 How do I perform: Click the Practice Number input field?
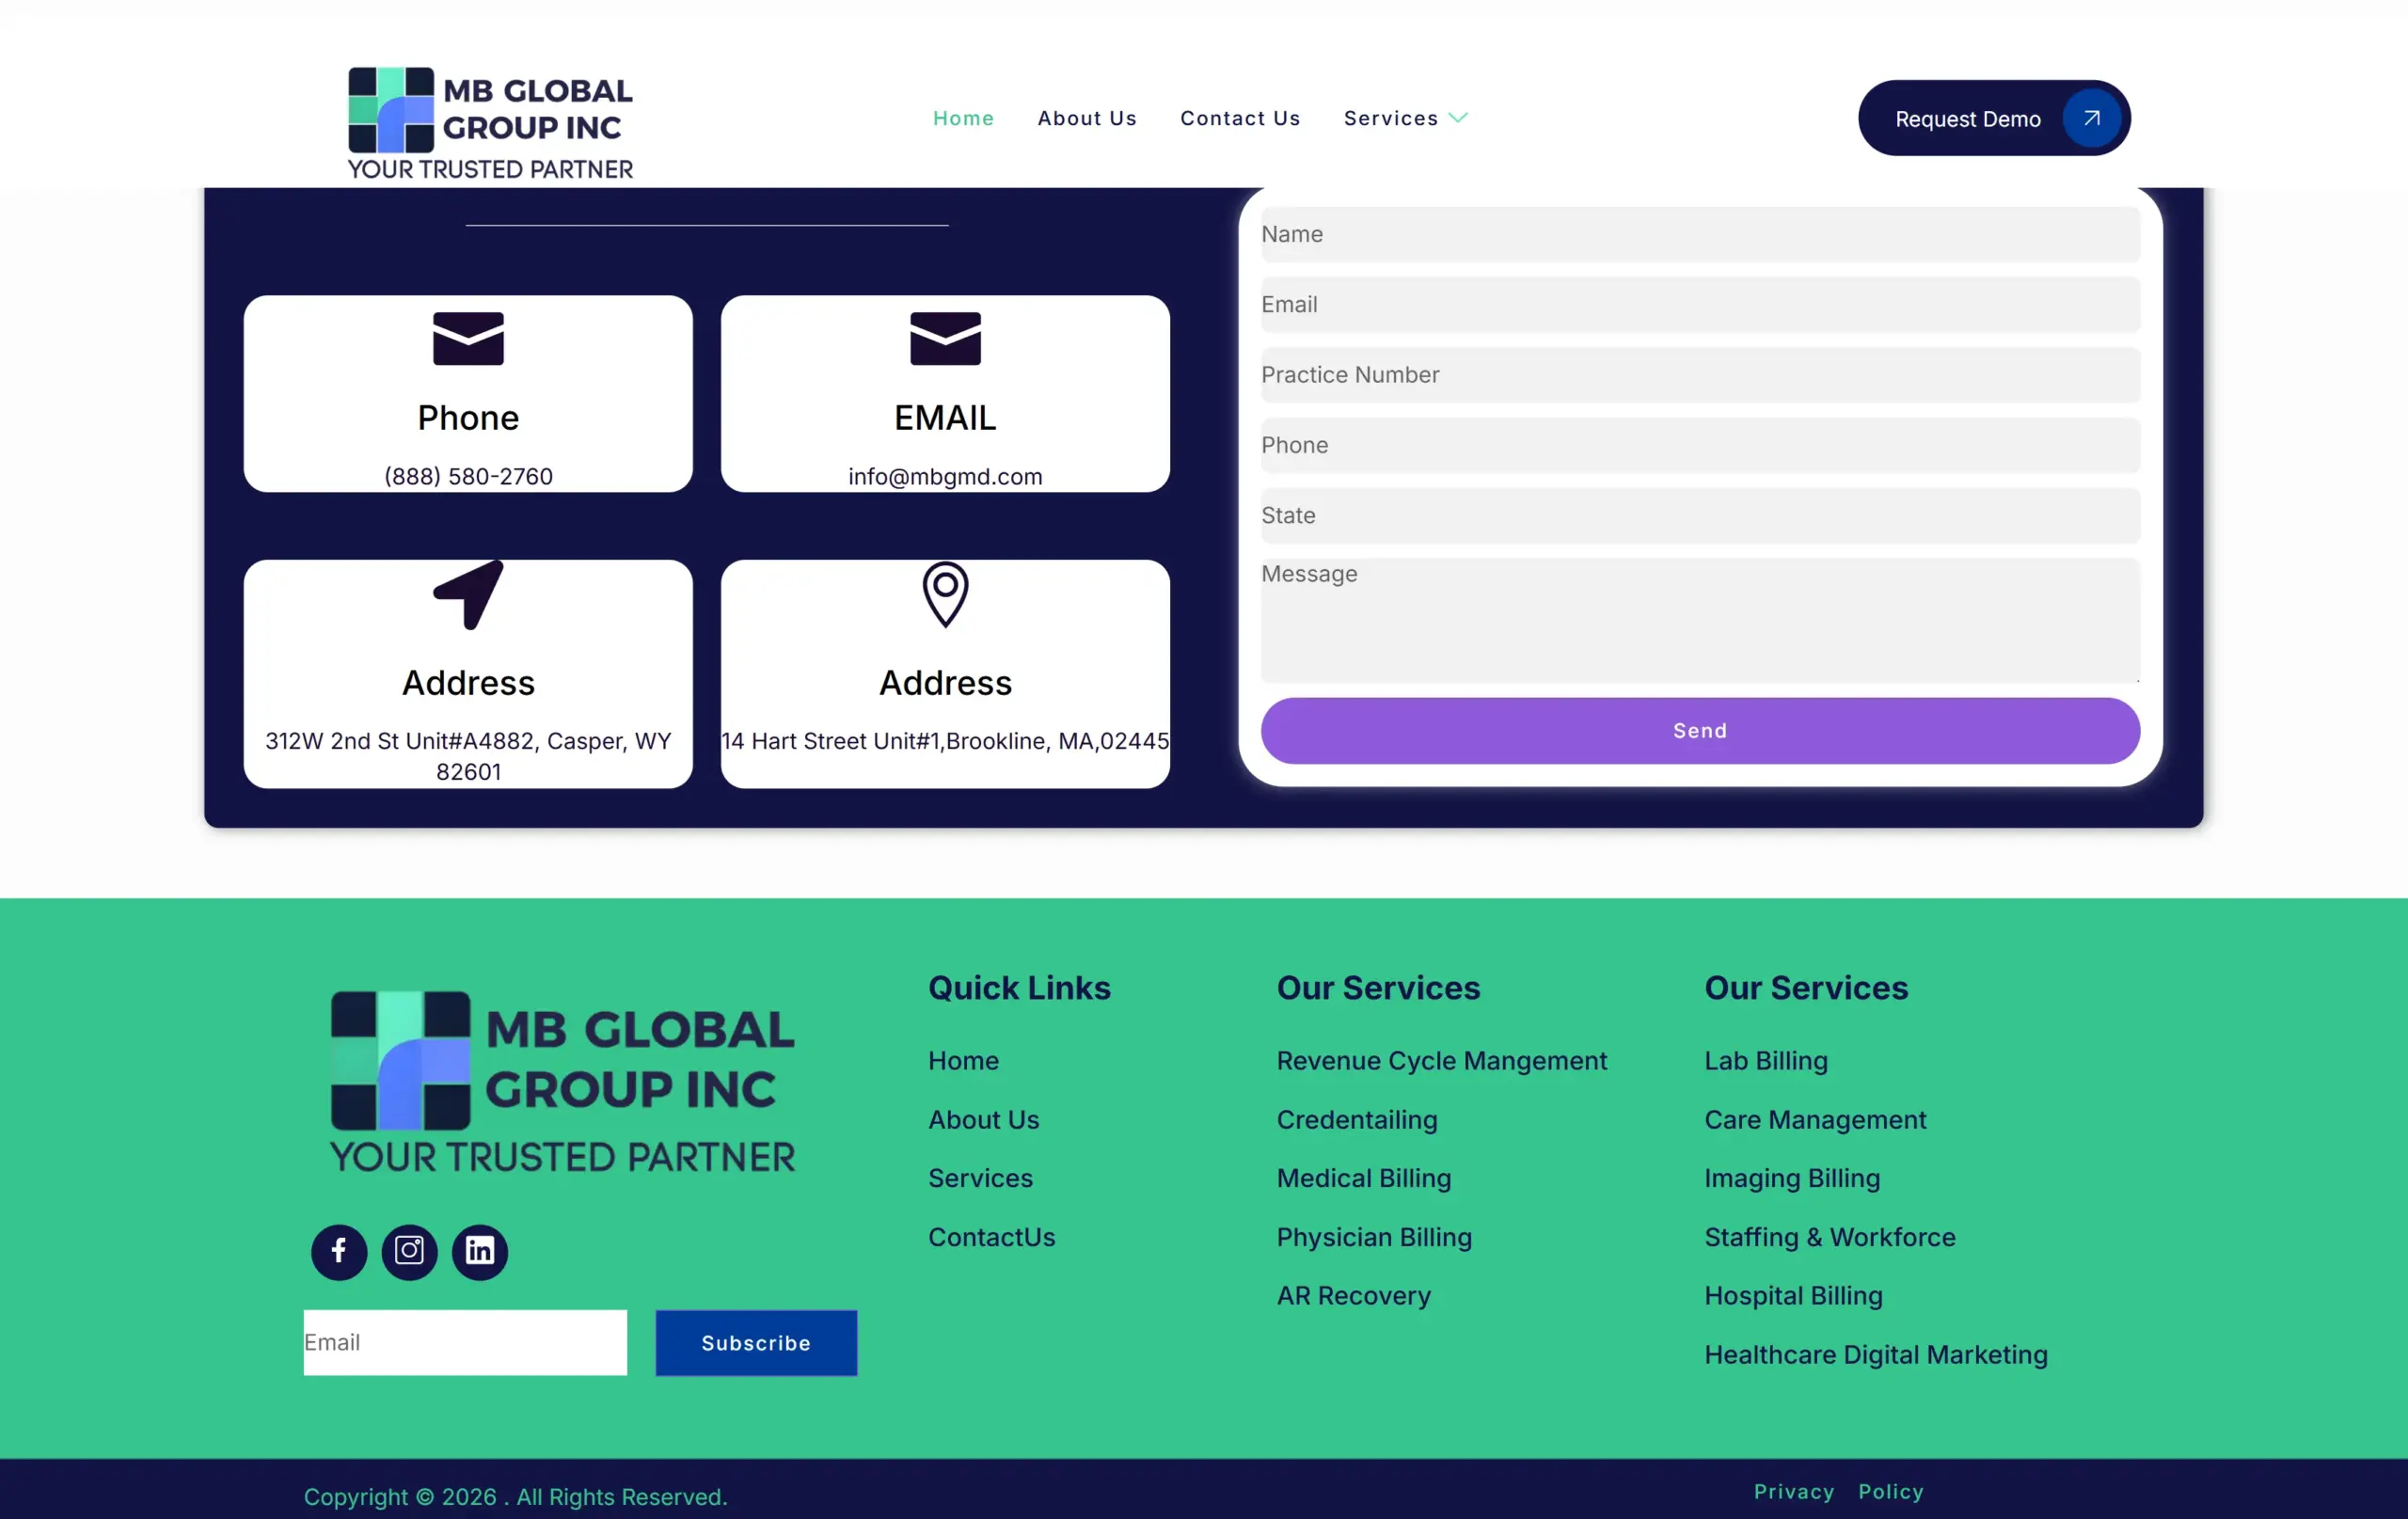click(1700, 375)
